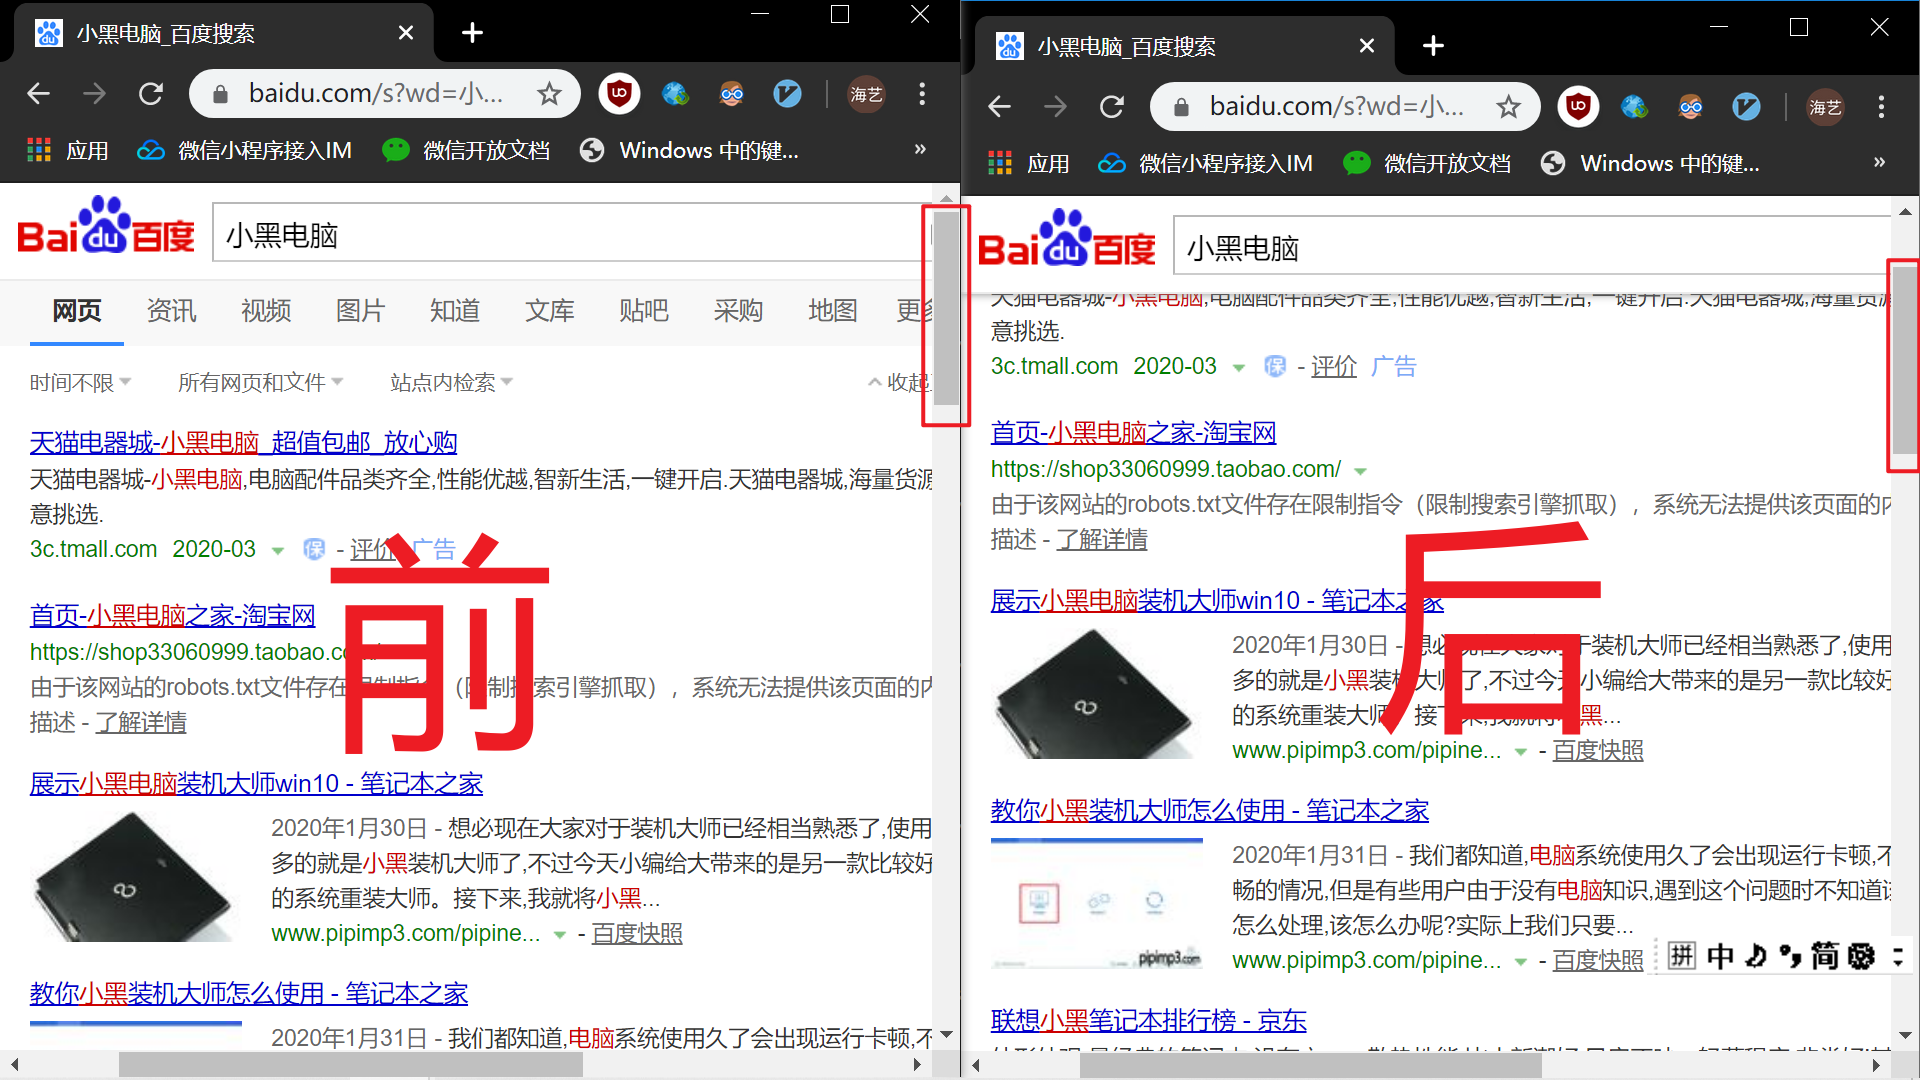1920x1080 pixels.
Task: Switch to 资讯 search tab
Action: click(x=171, y=311)
